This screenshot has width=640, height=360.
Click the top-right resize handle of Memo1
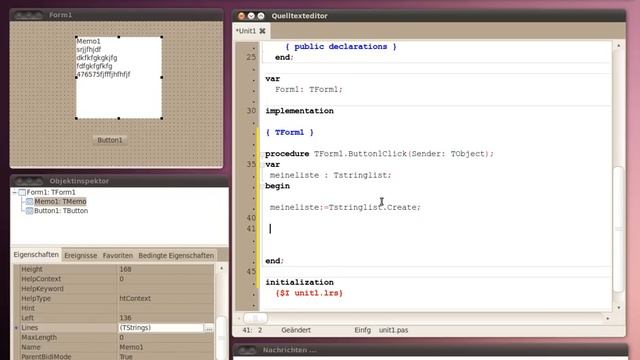(x=162, y=37)
